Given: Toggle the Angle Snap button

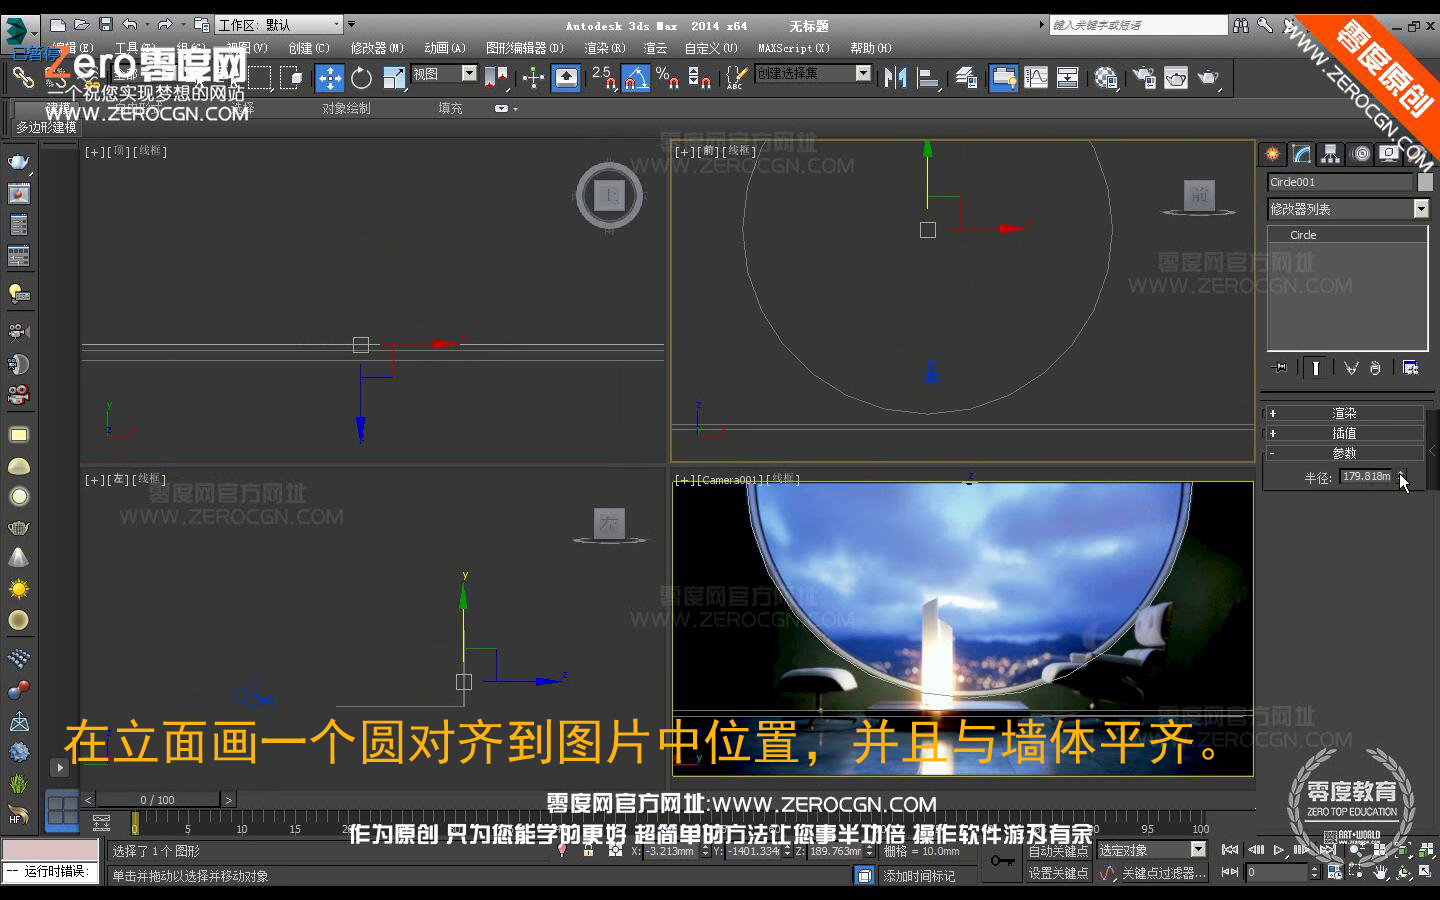Looking at the screenshot, I should click(636, 78).
